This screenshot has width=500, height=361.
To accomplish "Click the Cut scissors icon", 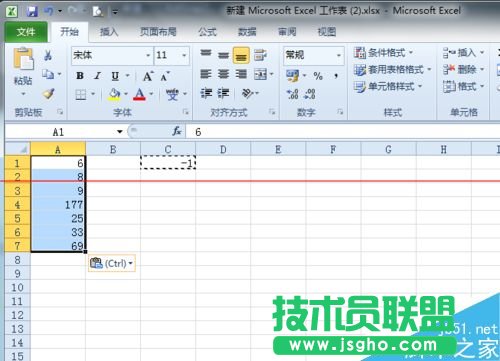I will (x=48, y=55).
